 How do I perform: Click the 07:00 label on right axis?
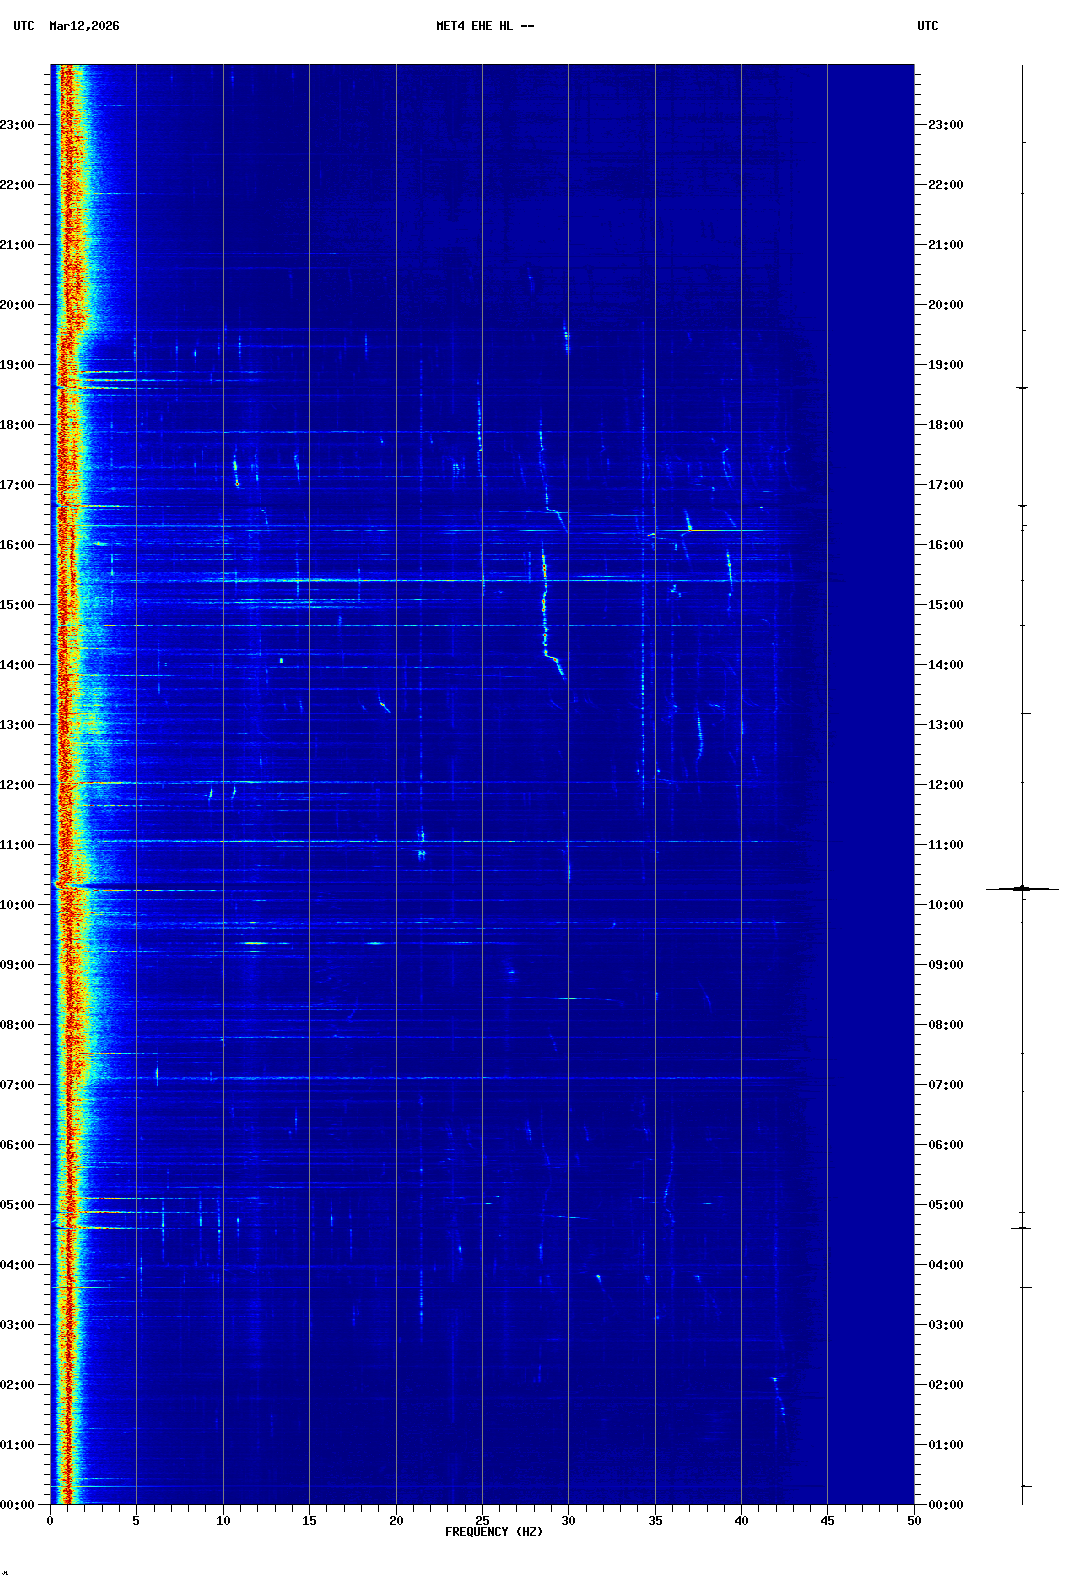click(x=945, y=1085)
